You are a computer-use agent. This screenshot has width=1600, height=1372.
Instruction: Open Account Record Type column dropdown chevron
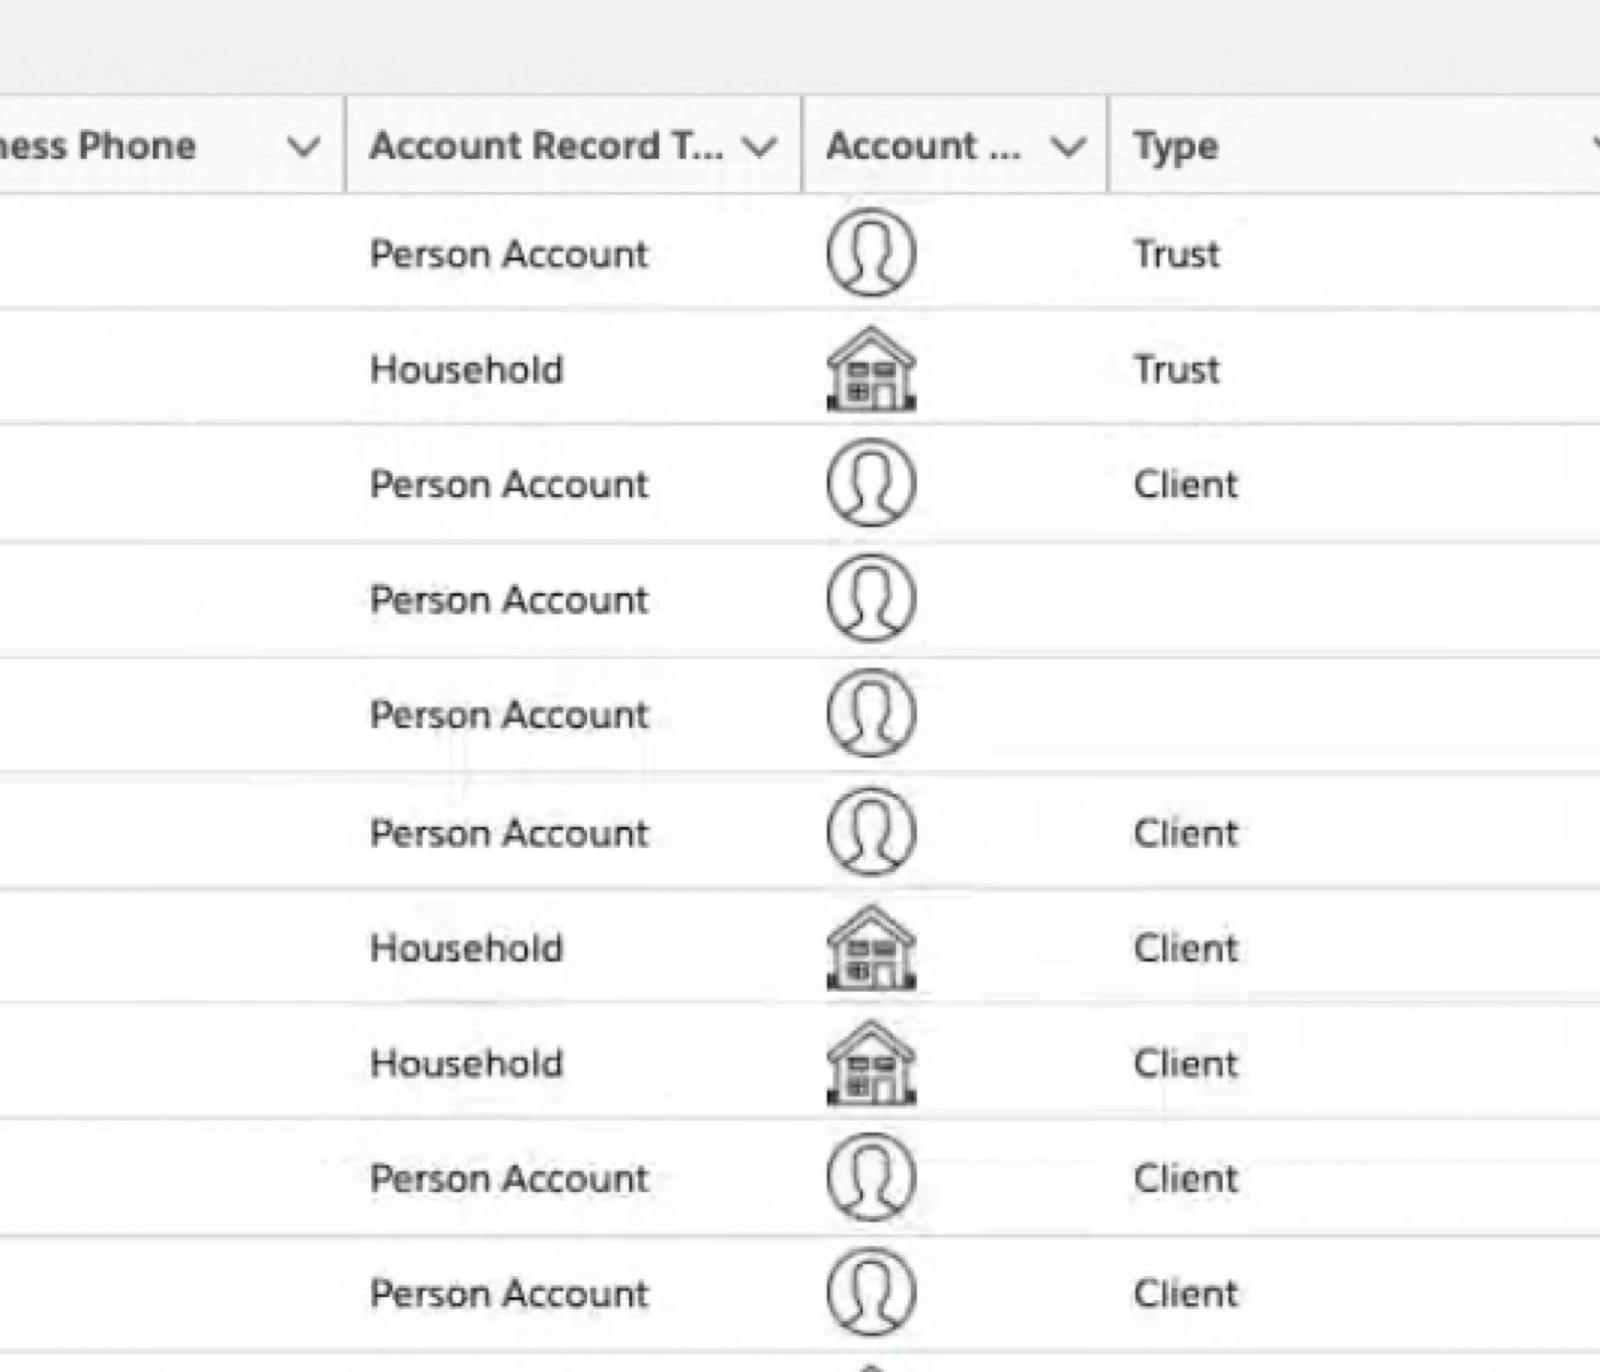click(x=760, y=147)
